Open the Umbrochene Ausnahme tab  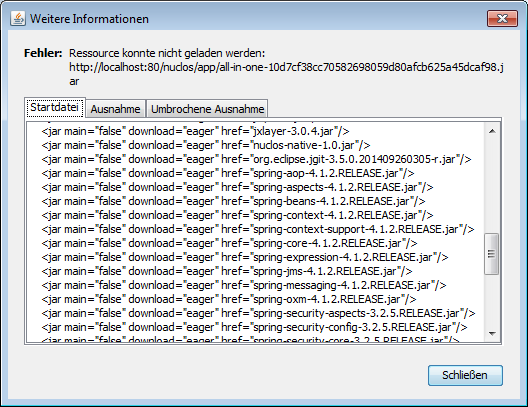(x=207, y=109)
